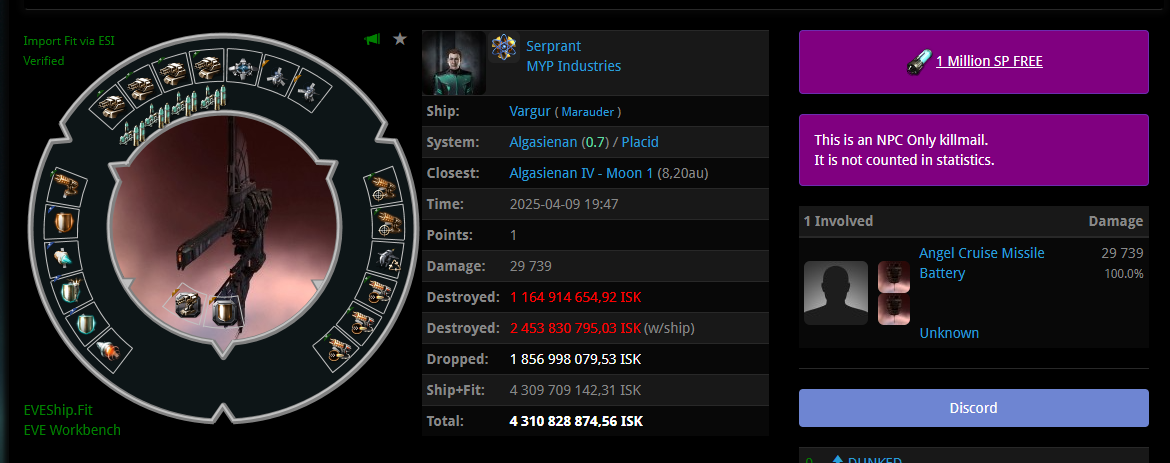Click the upper Angel battery ship icon

[894, 277]
